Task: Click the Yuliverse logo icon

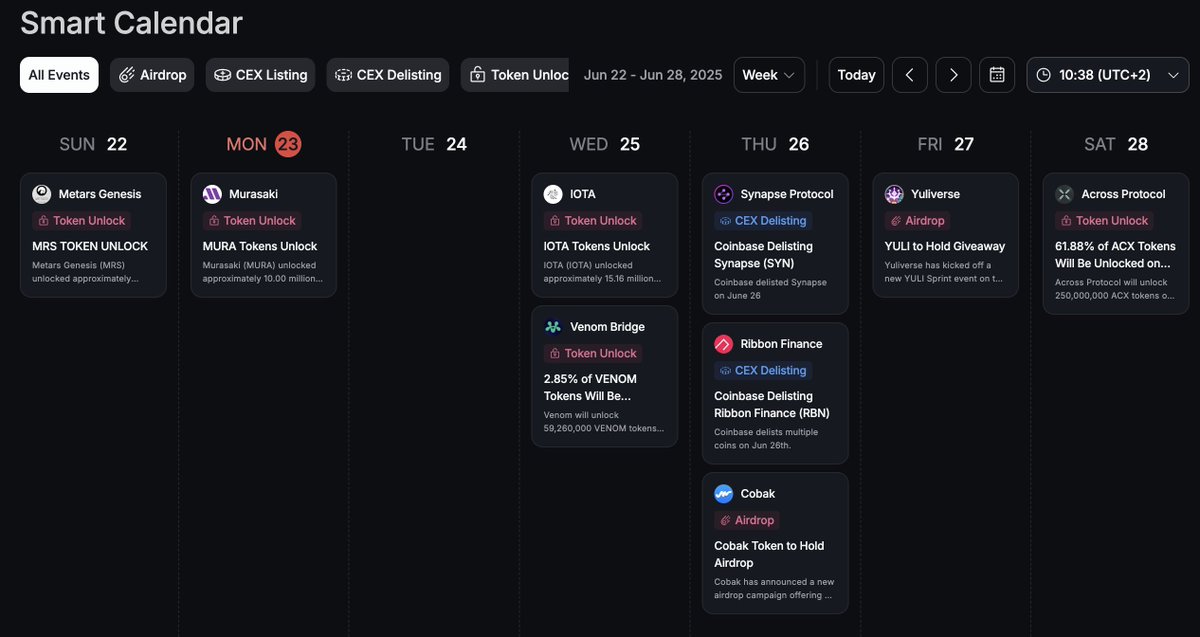Action: click(x=894, y=194)
